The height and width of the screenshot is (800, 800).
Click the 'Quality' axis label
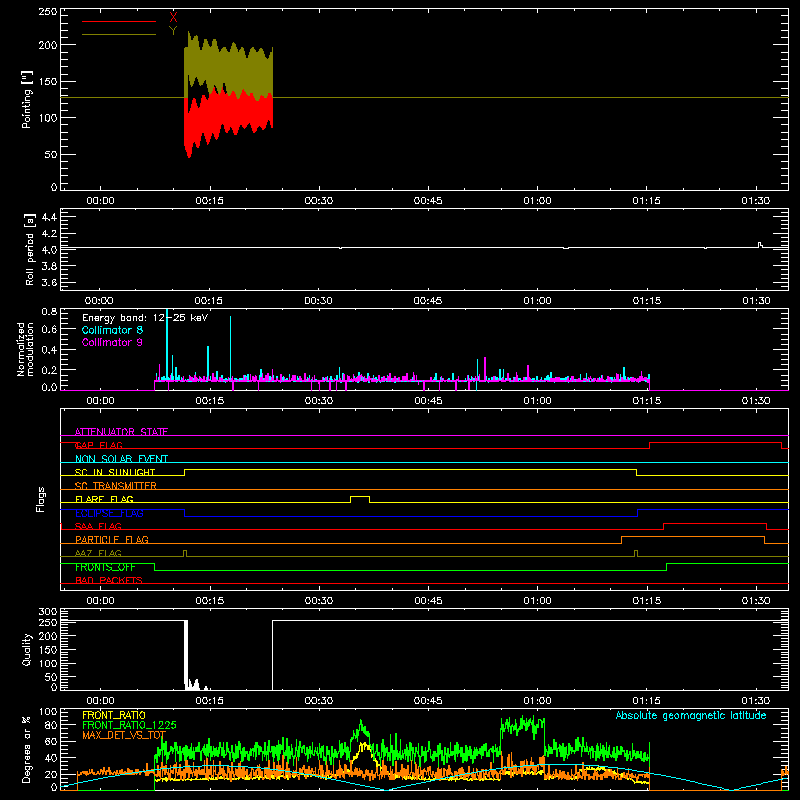click(27, 649)
